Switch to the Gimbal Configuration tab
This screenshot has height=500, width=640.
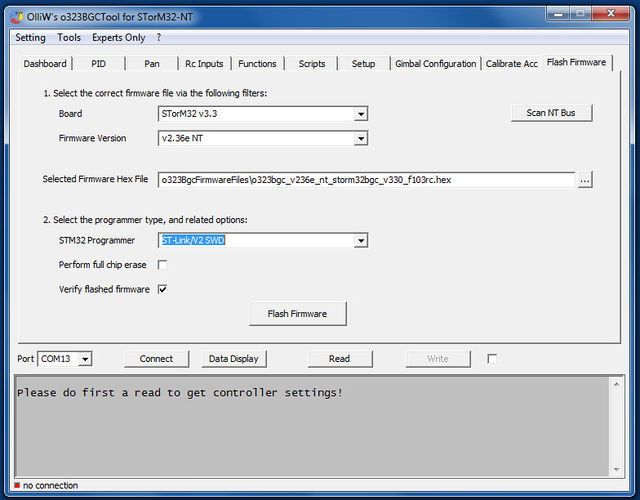(435, 64)
